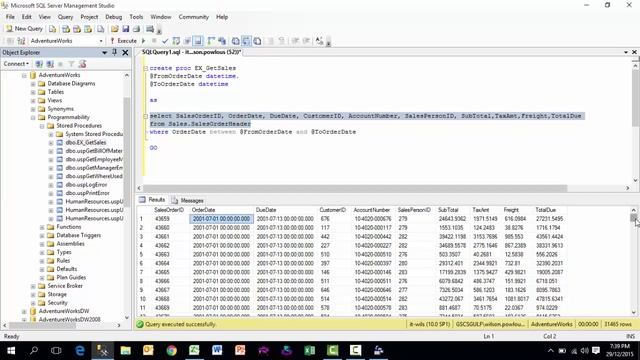Select the OrderDate cell in row 1
Viewport: 640px width, 360px height.
pos(221,219)
